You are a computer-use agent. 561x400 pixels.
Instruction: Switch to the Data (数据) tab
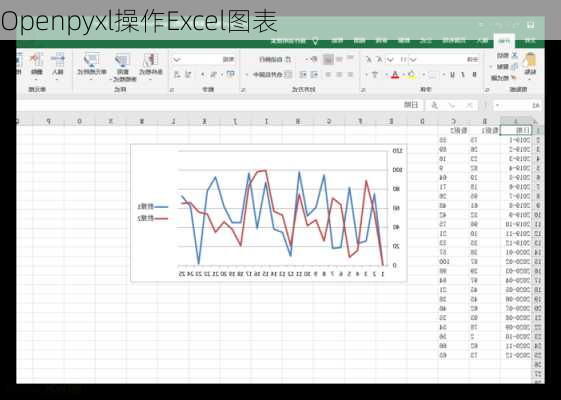pyautogui.click(x=404, y=40)
